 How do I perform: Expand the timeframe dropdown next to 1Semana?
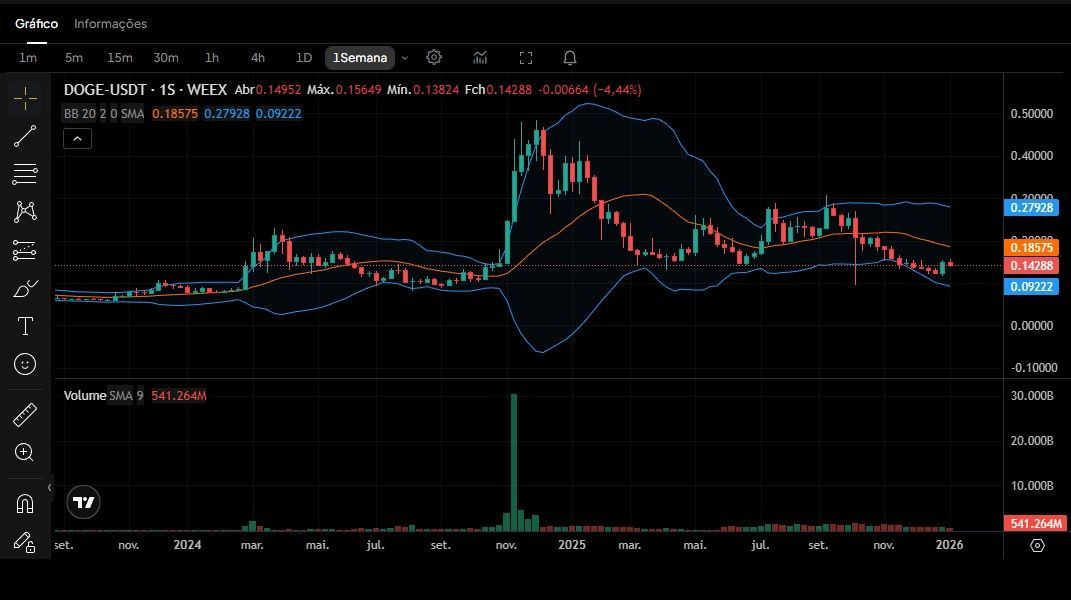[x=404, y=58]
